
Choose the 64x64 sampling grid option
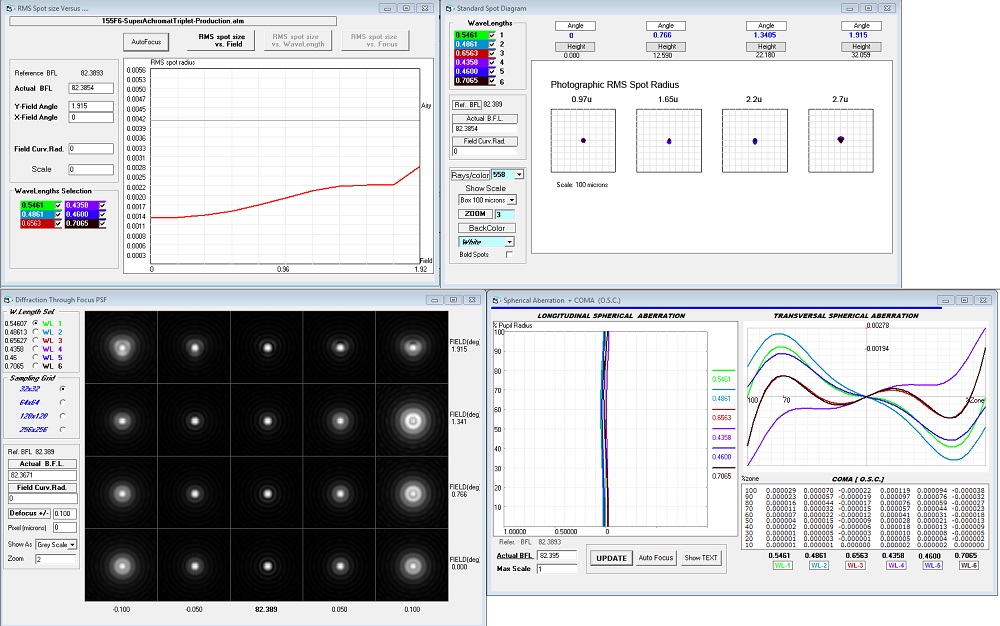pyautogui.click(x=64, y=401)
